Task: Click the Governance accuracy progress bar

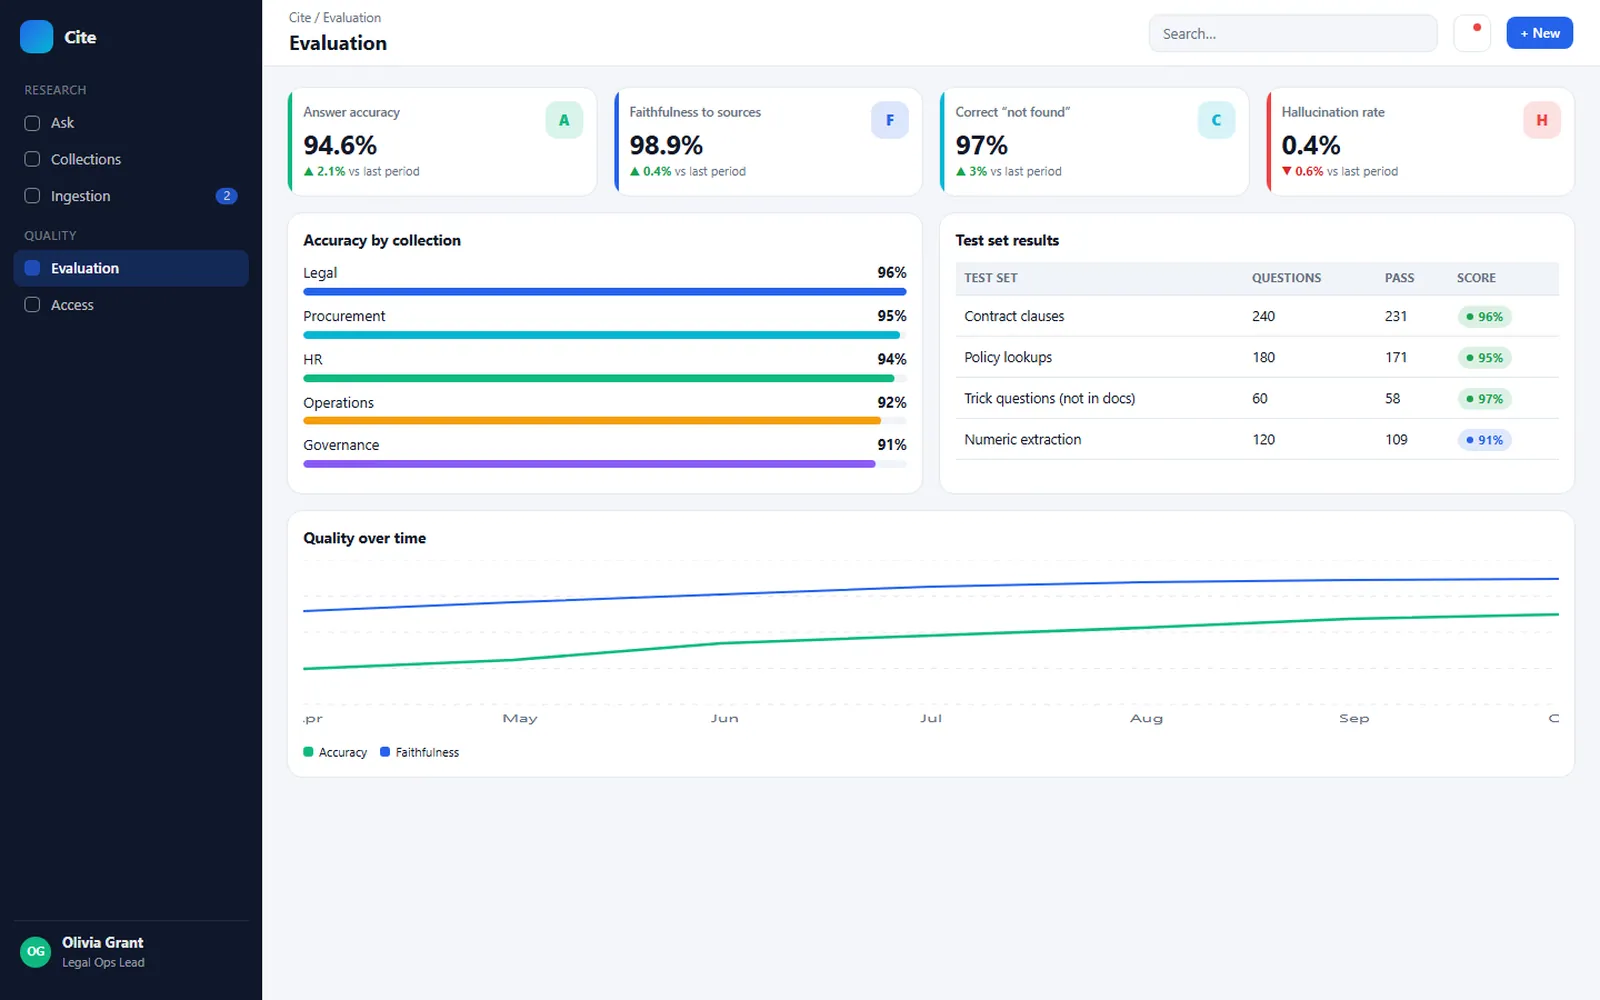Action: pyautogui.click(x=605, y=464)
